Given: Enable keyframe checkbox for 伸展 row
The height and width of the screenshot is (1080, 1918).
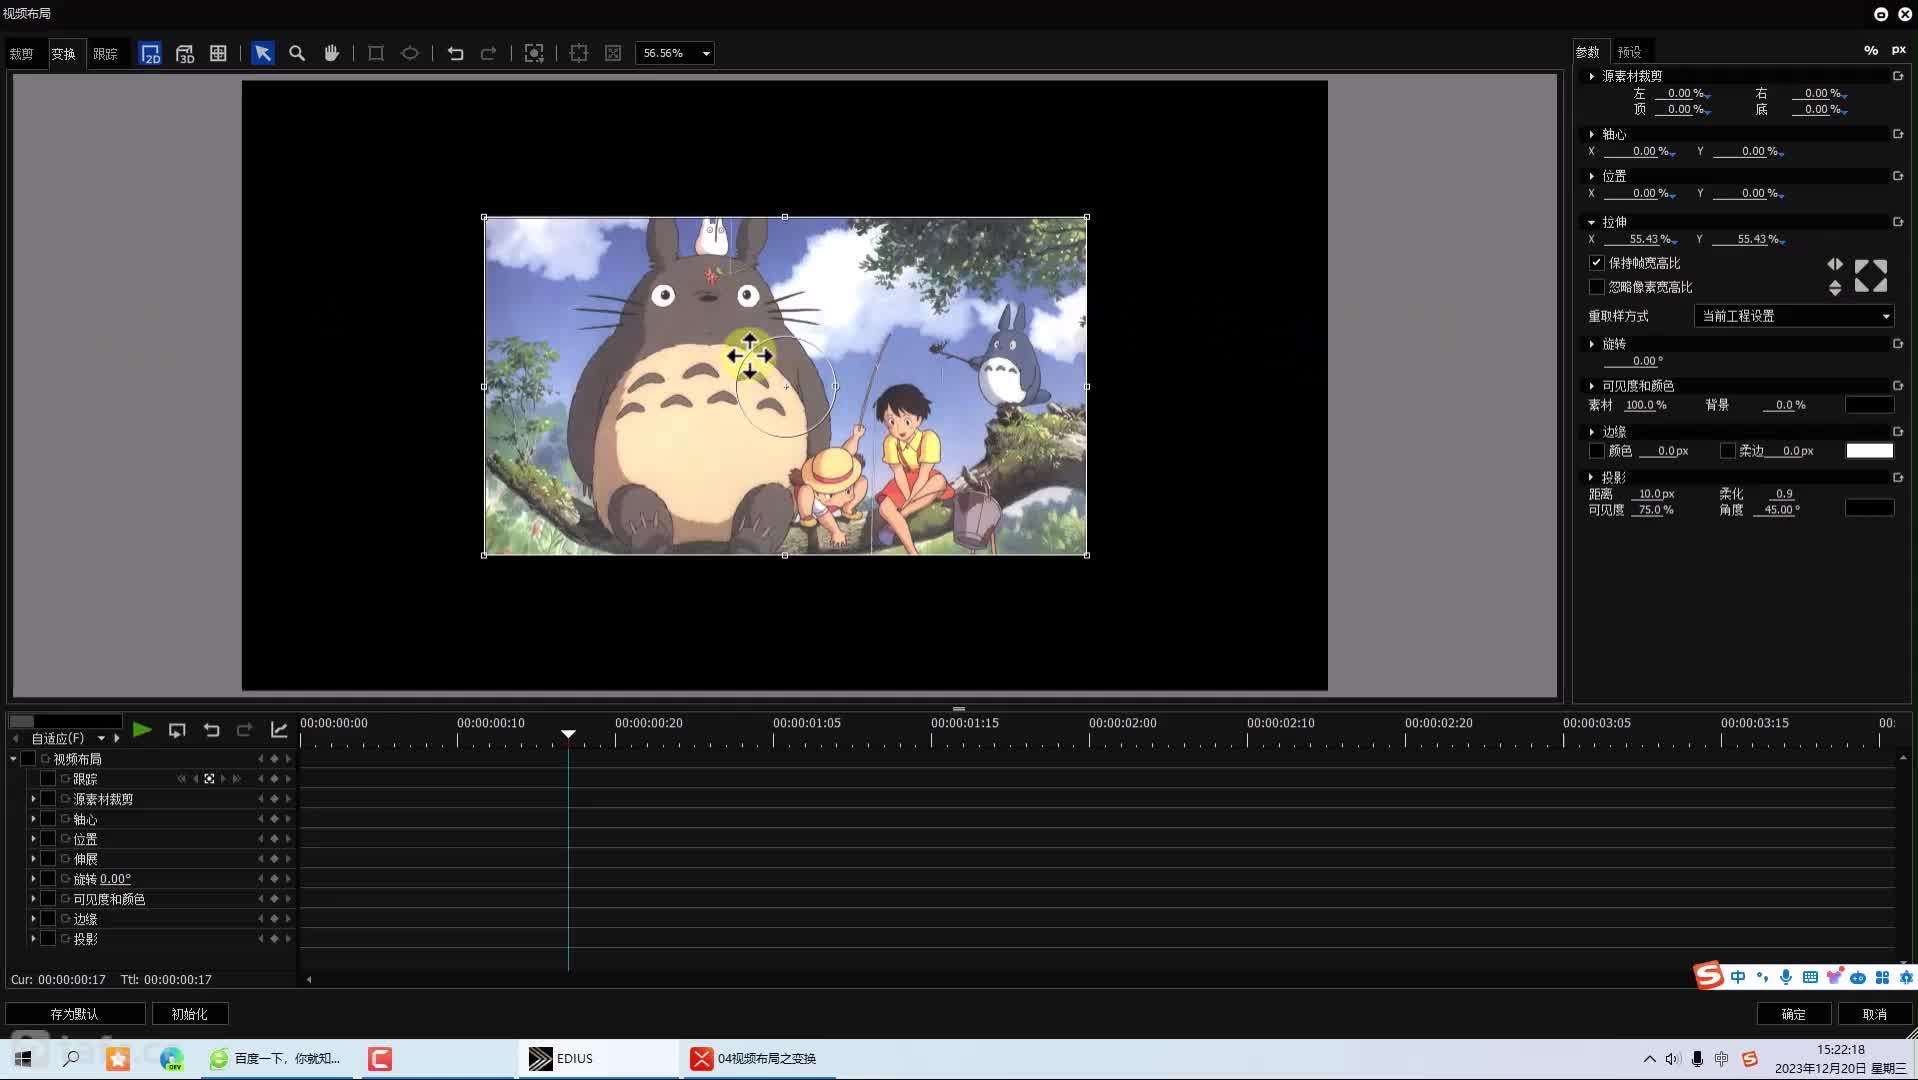Looking at the screenshot, I should (48, 859).
